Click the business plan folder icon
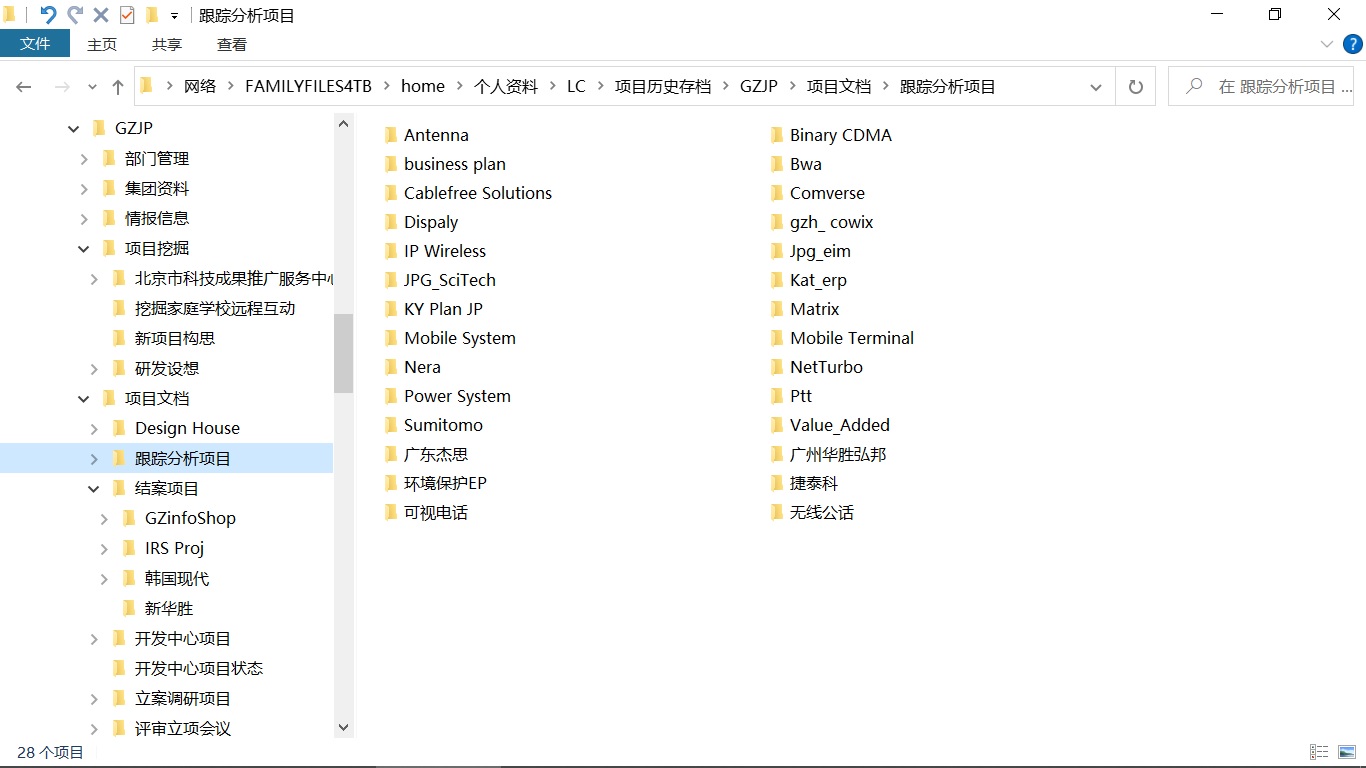 pos(391,164)
